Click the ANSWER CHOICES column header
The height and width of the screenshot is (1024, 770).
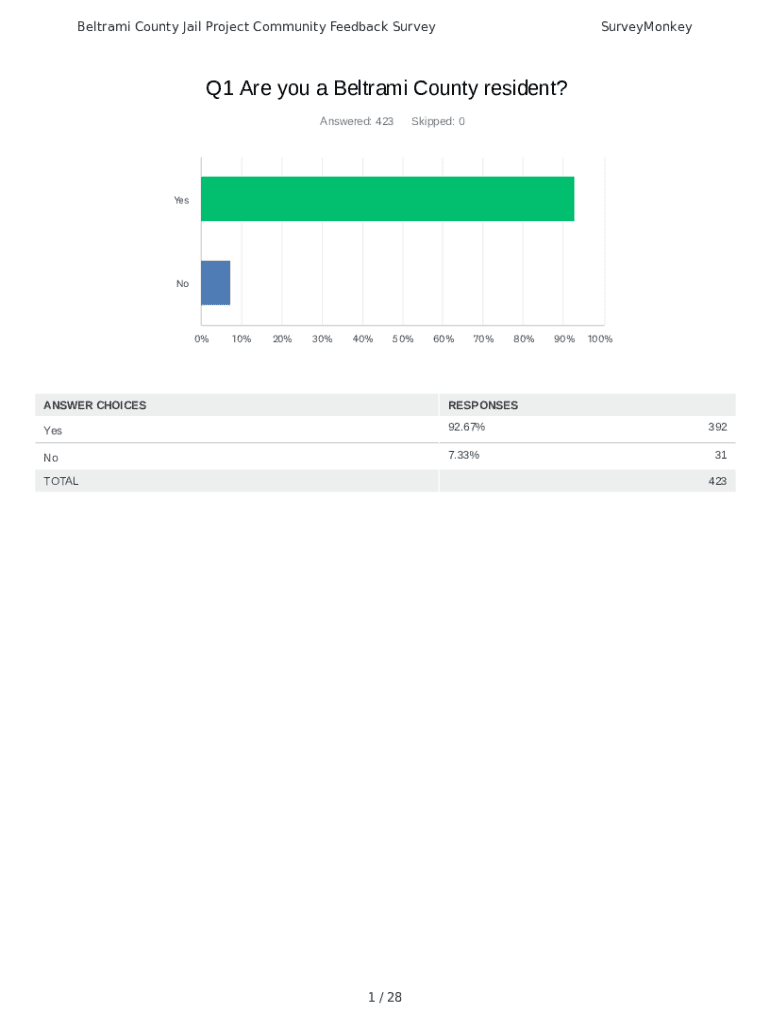(95, 405)
